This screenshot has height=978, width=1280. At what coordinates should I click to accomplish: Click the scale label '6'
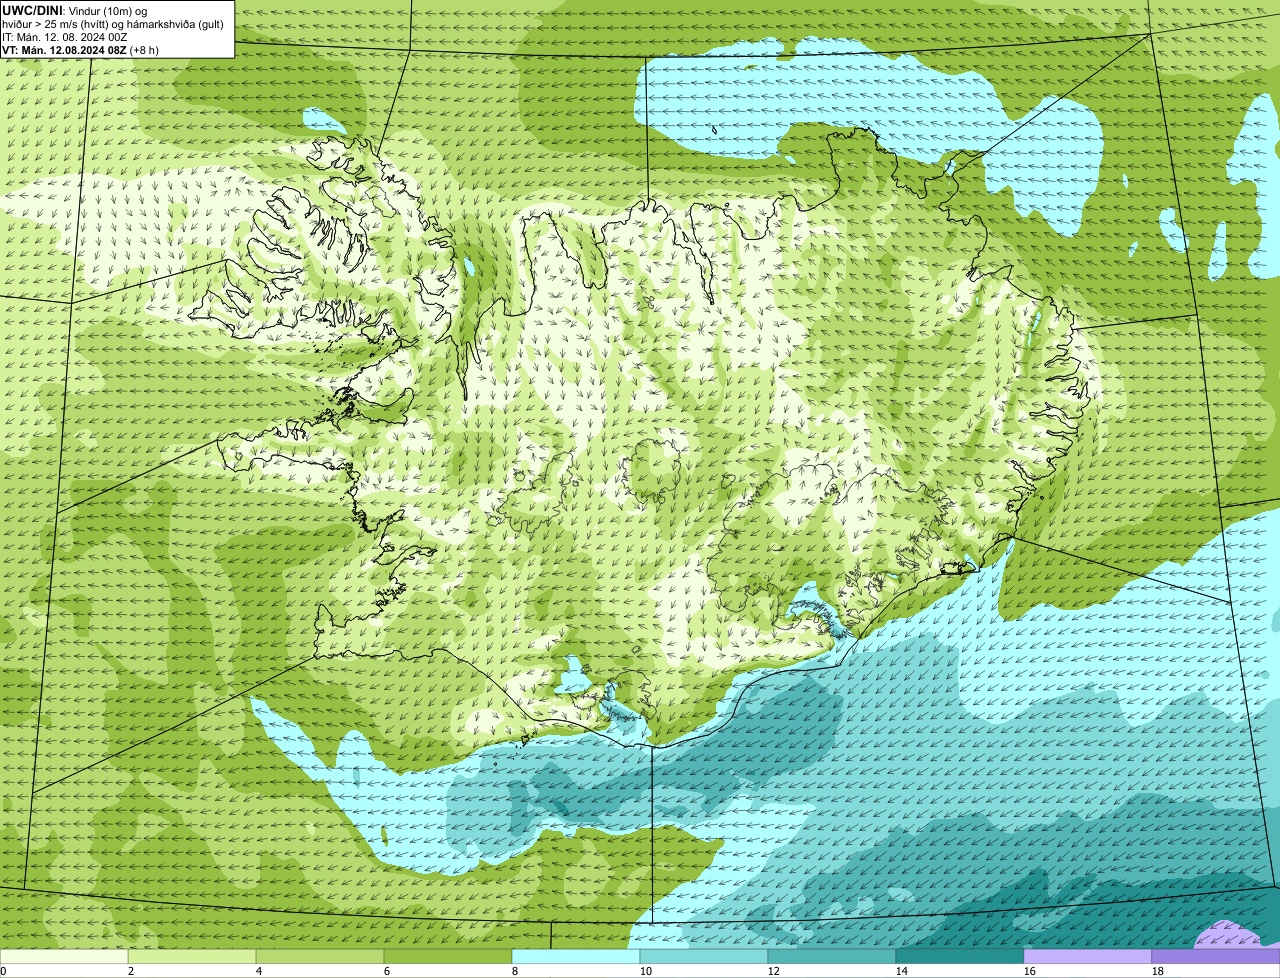387,971
